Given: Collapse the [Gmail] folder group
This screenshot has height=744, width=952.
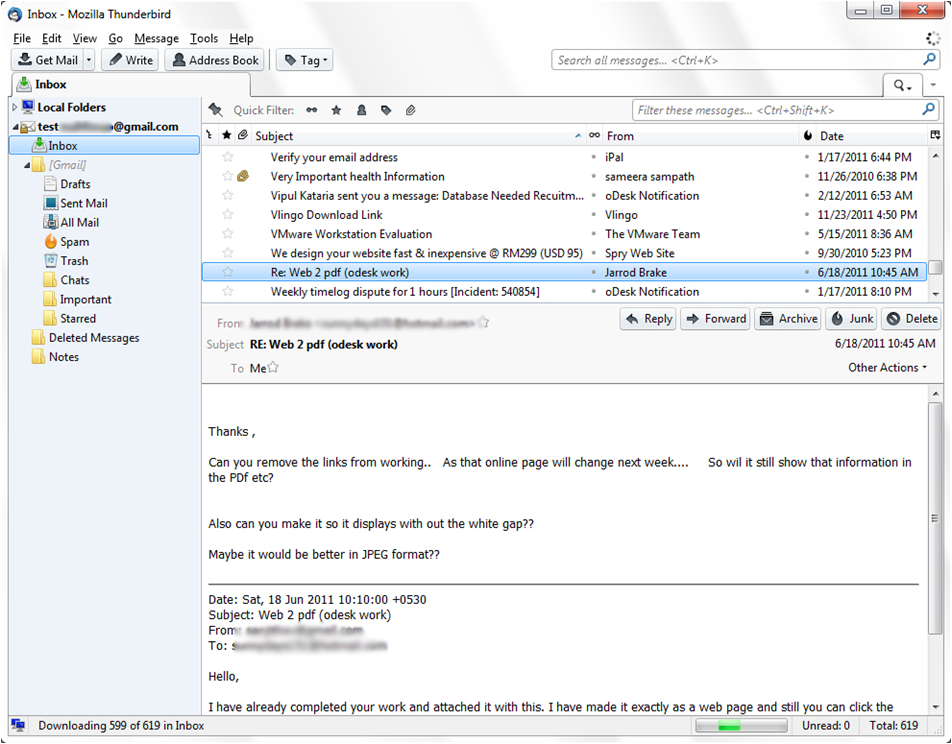Looking at the screenshot, I should (27, 165).
